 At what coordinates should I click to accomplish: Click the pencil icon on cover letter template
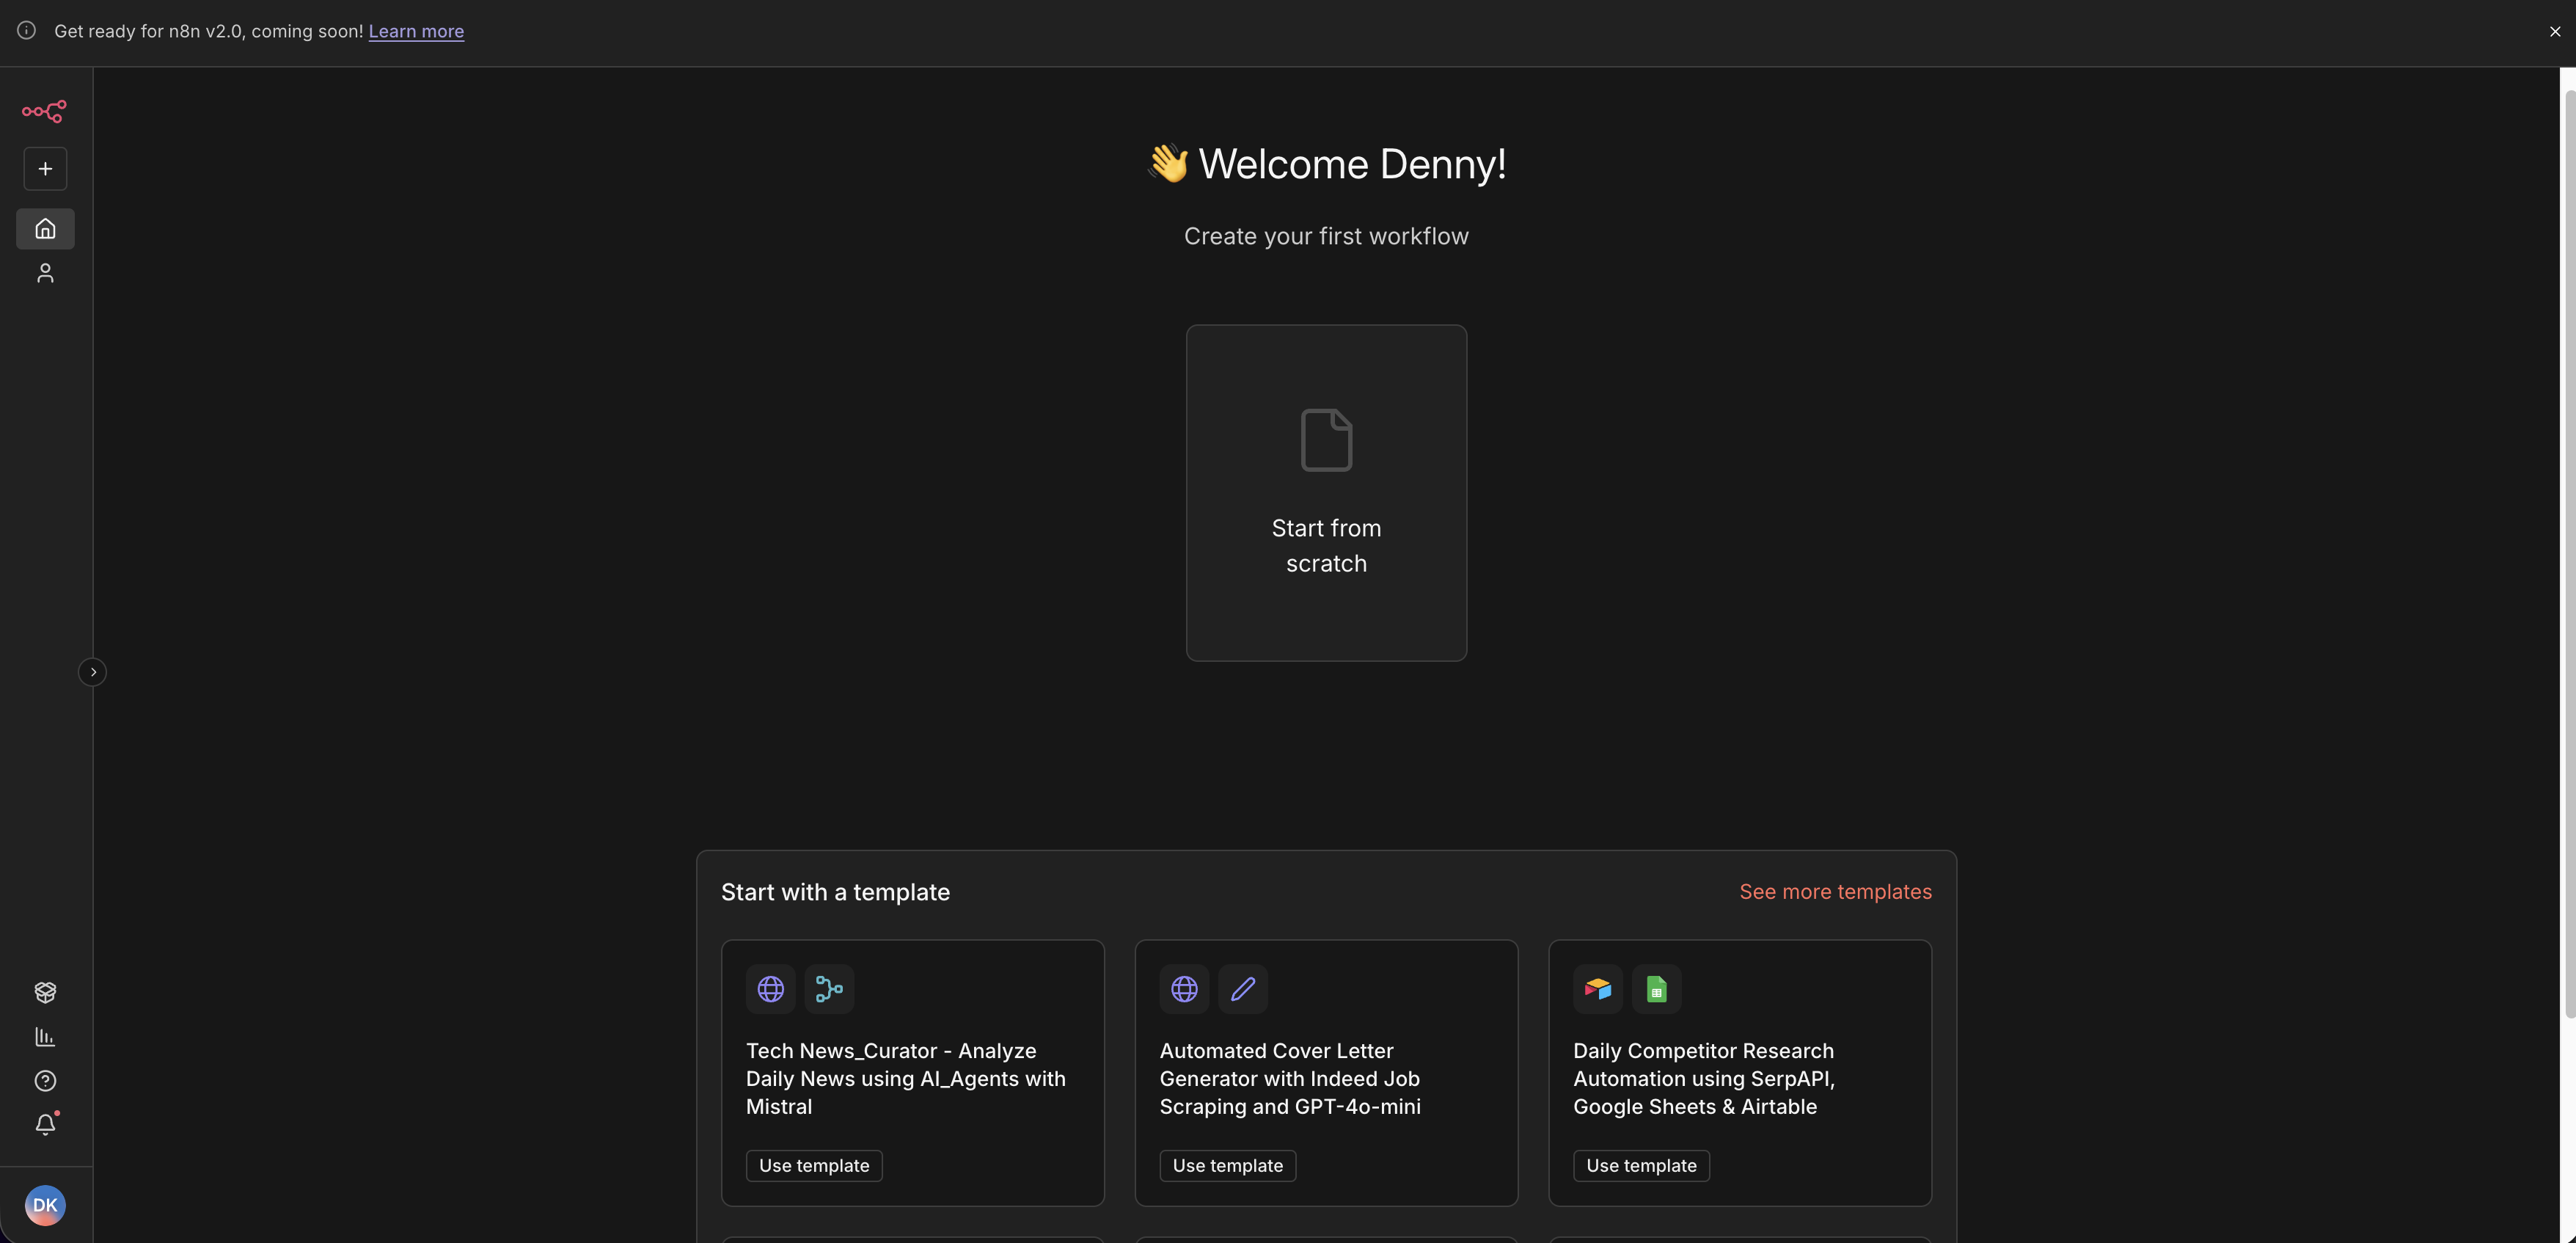pos(1243,988)
